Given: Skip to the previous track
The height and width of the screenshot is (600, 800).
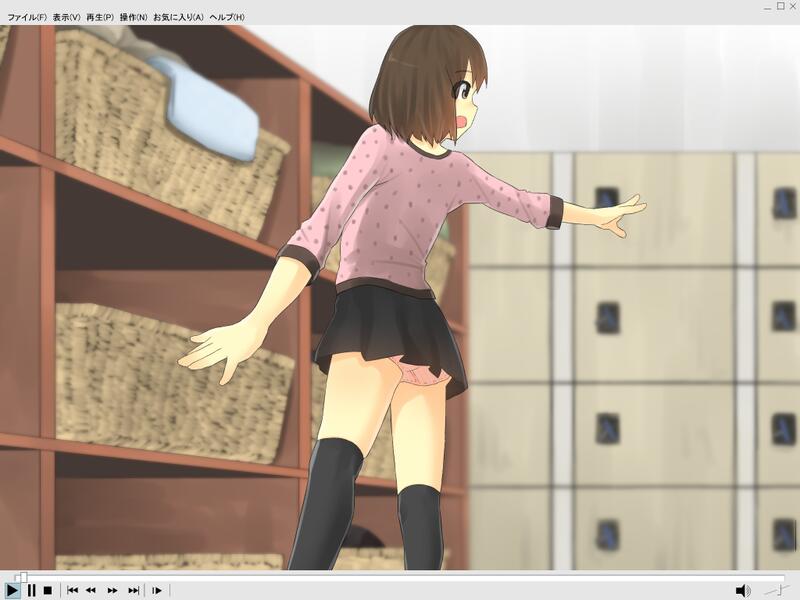Looking at the screenshot, I should pos(72,590).
